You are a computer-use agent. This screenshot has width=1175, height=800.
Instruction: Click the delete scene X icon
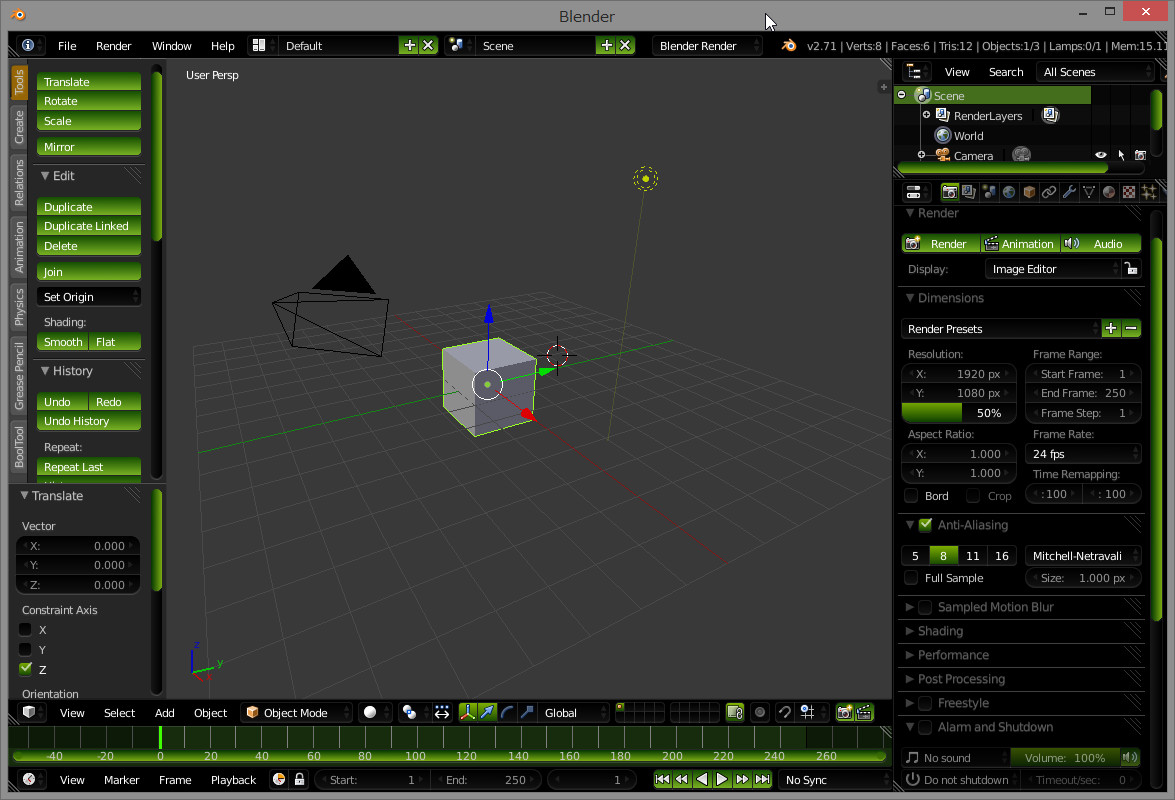tap(625, 46)
